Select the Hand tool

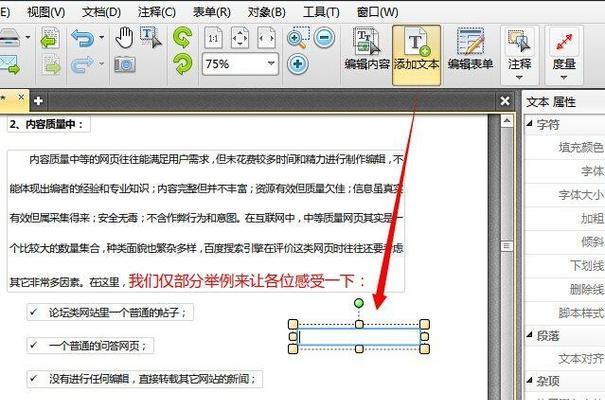pos(124,38)
